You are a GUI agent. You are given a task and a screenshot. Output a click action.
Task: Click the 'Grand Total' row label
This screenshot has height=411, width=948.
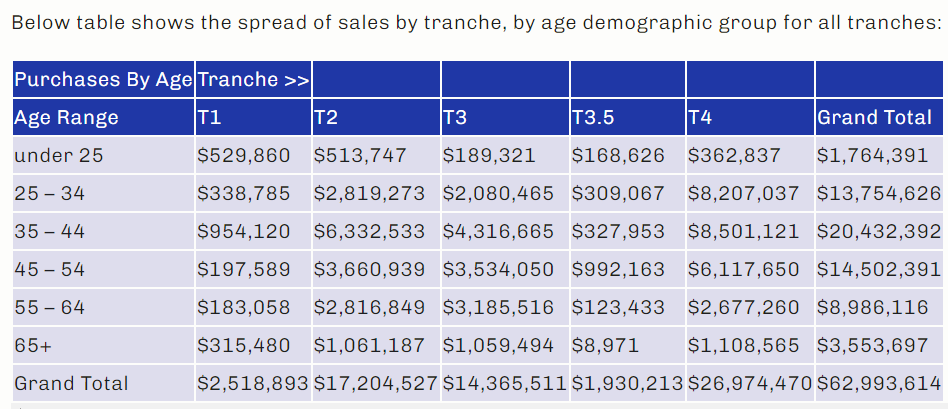click(103, 383)
